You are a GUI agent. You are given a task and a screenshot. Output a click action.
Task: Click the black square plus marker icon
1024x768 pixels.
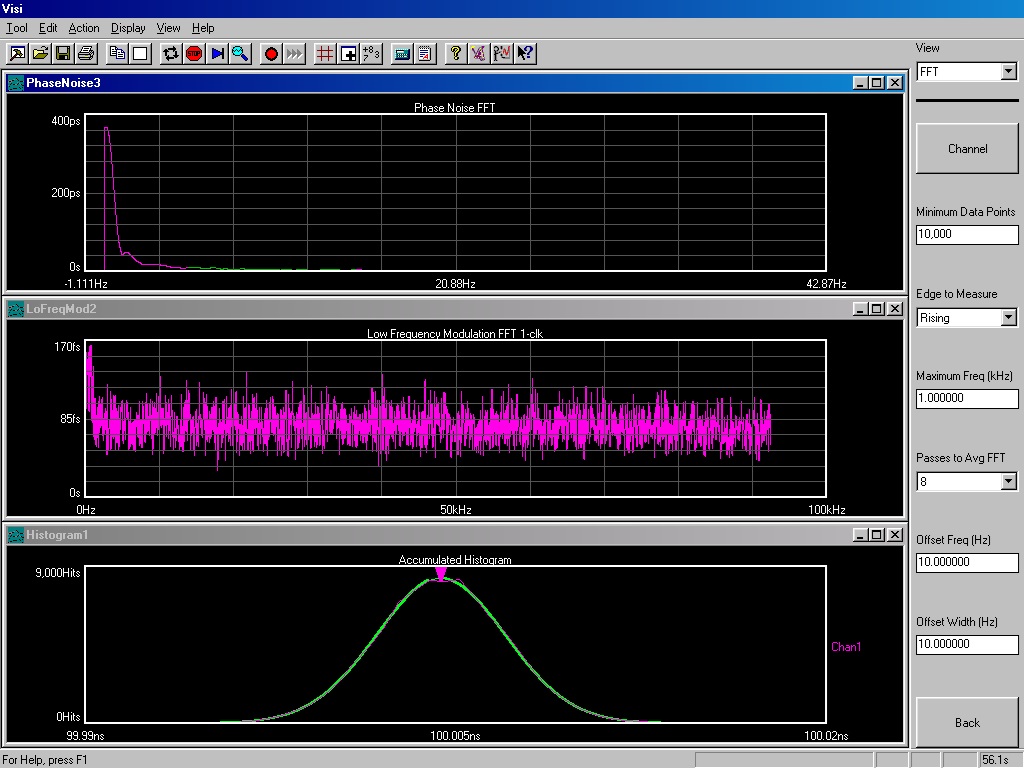[x=349, y=54]
